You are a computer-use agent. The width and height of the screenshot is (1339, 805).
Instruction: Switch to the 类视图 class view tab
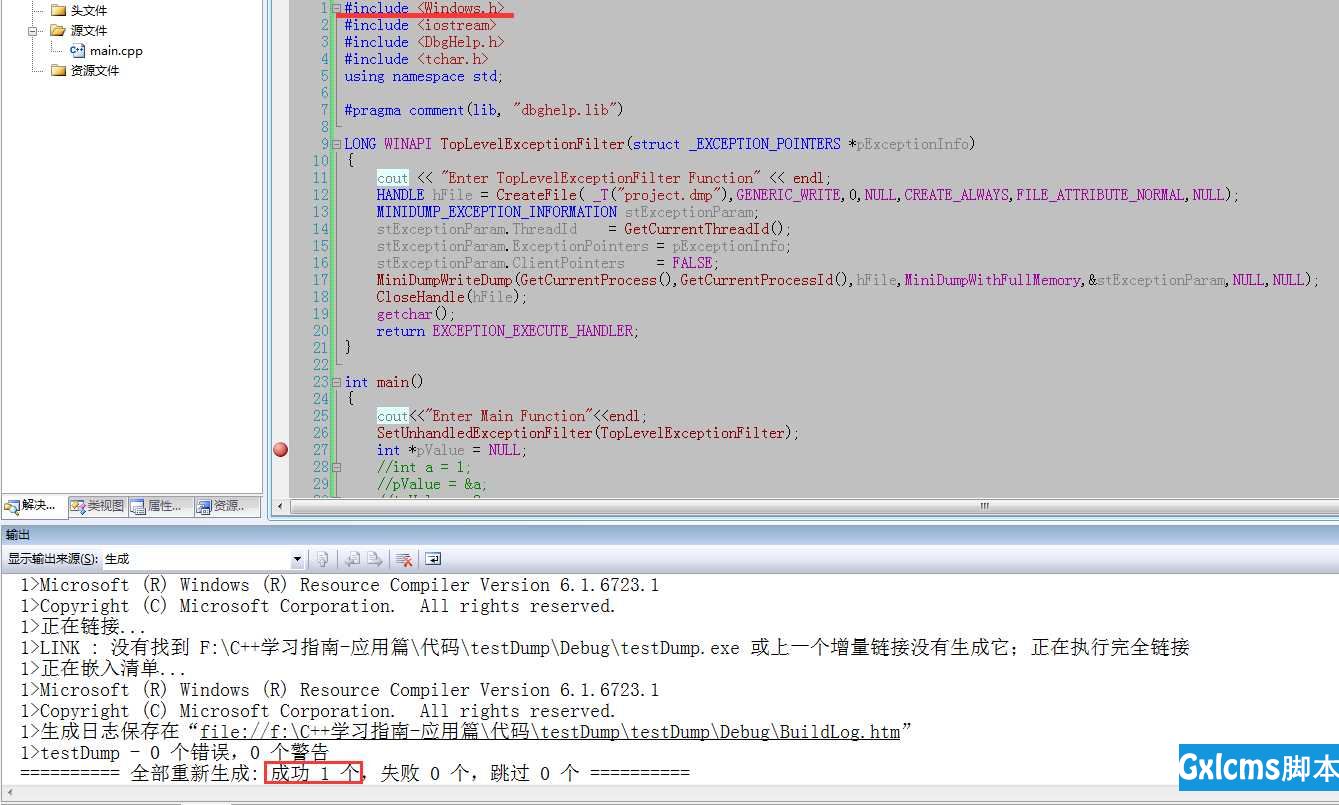coord(97,506)
